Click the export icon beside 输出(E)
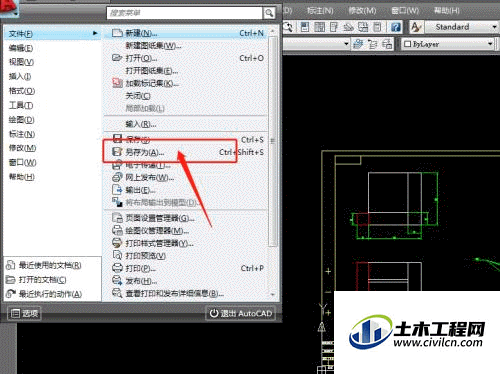The image size is (500, 374). (x=117, y=190)
